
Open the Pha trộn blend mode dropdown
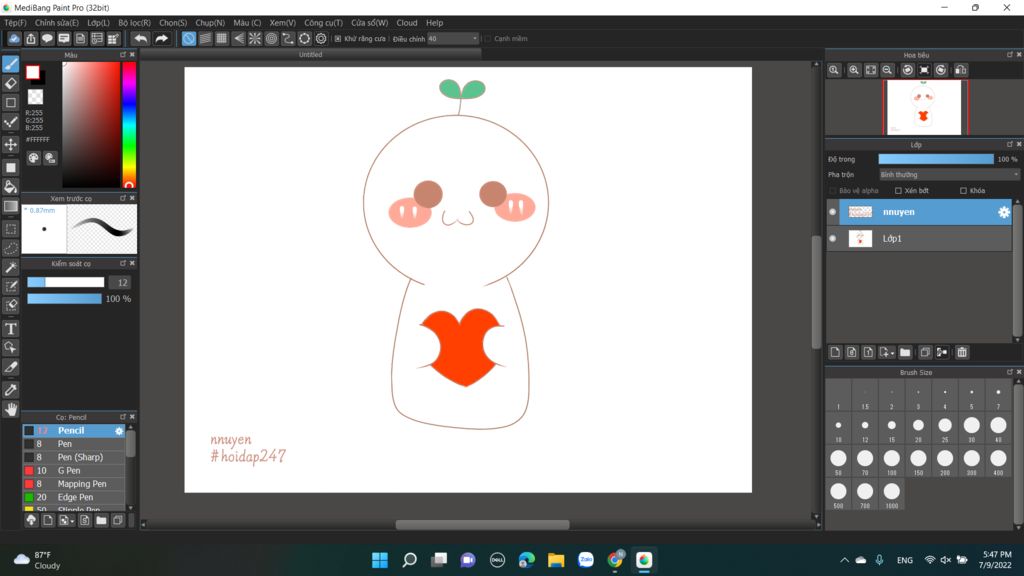[x=949, y=174]
